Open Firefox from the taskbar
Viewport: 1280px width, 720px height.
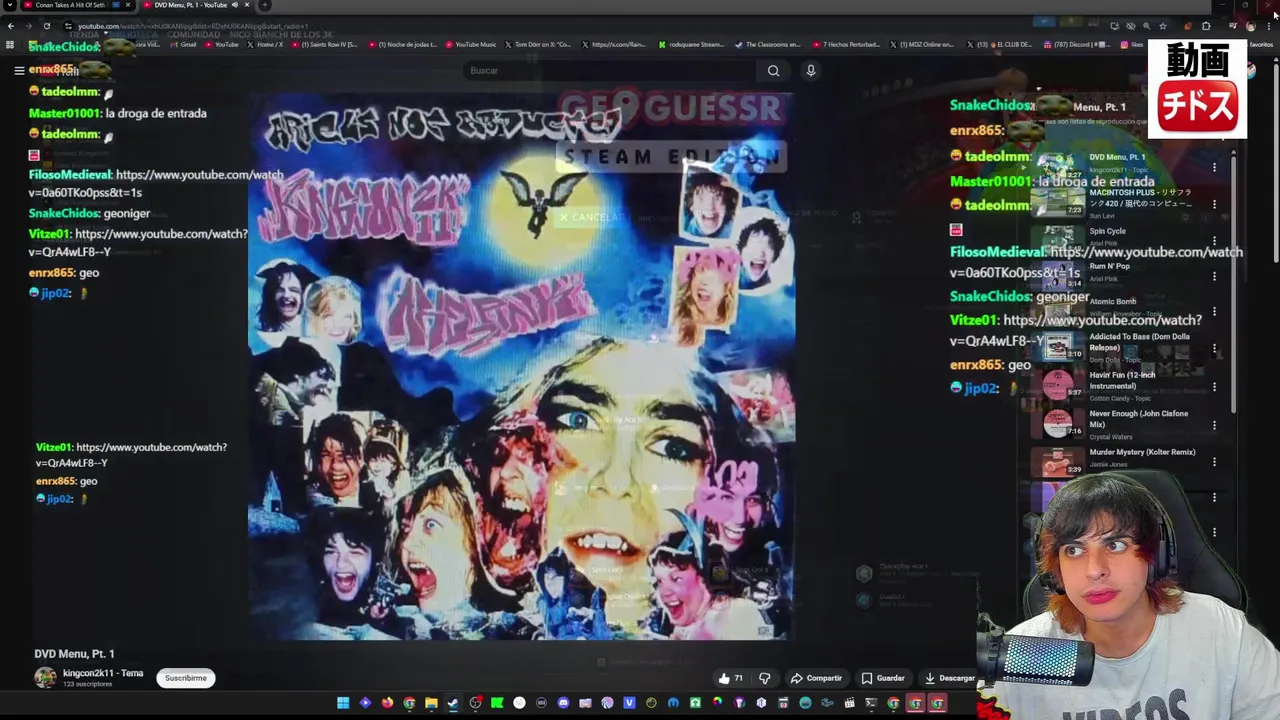click(387, 703)
